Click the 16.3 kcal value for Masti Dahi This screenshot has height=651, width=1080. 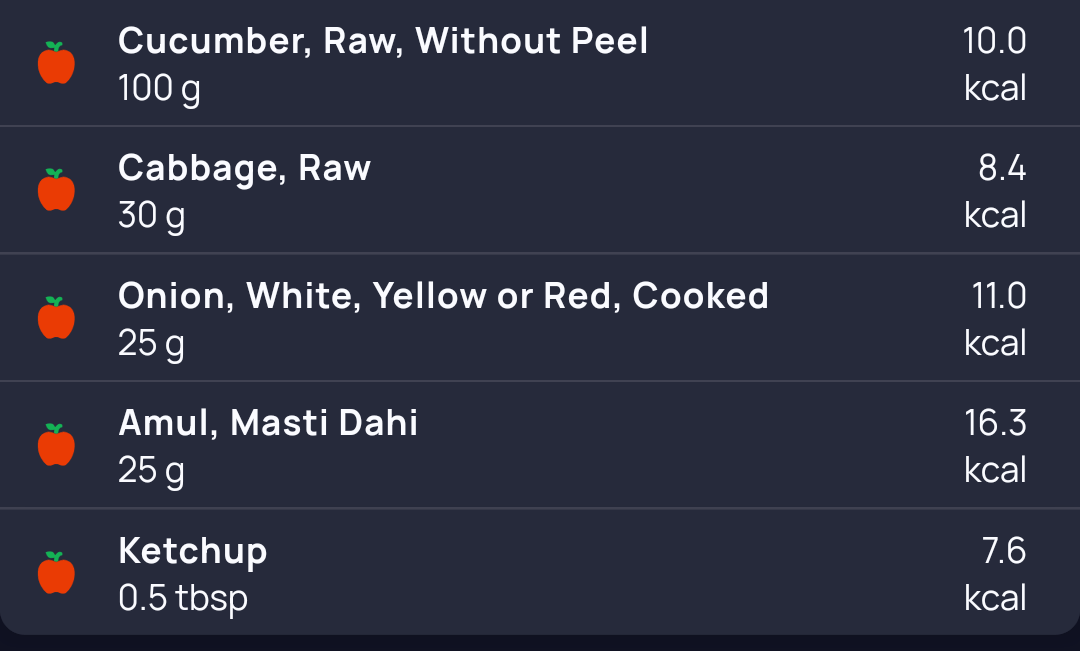995,446
